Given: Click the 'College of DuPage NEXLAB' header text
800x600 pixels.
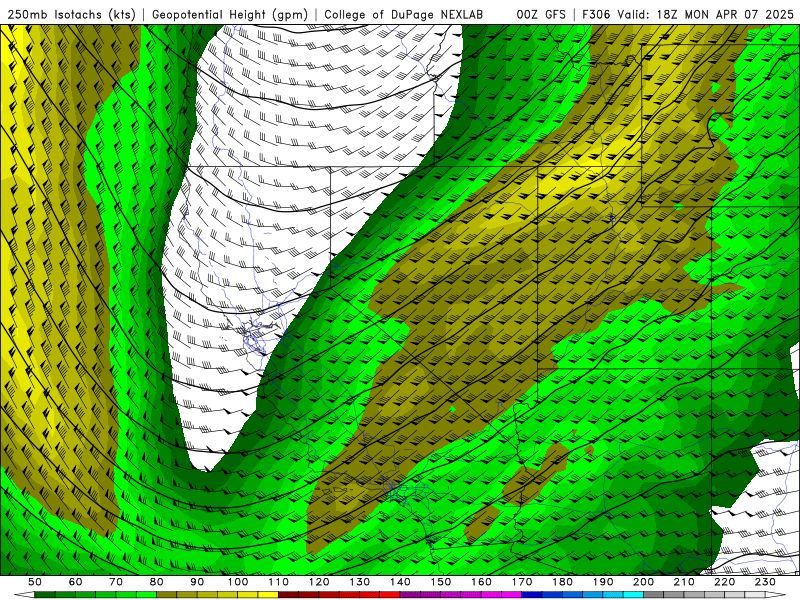Looking at the screenshot, I should pos(404,15).
